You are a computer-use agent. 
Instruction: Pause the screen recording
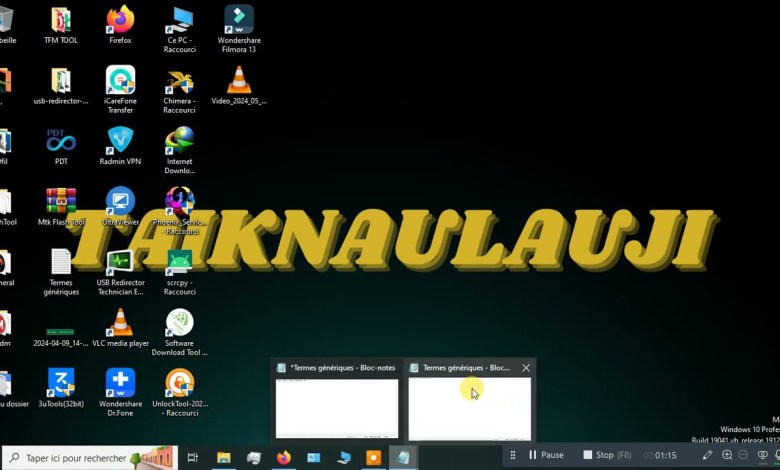click(x=546, y=455)
